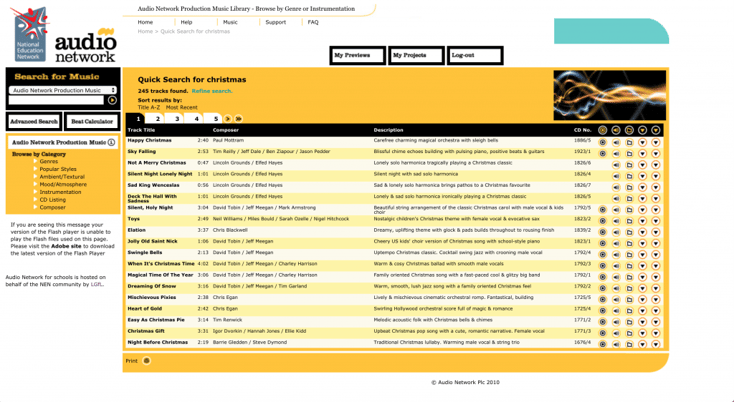This screenshot has width=734, height=402.
Task: Click the speaker icon for Elation
Action: pos(616,232)
